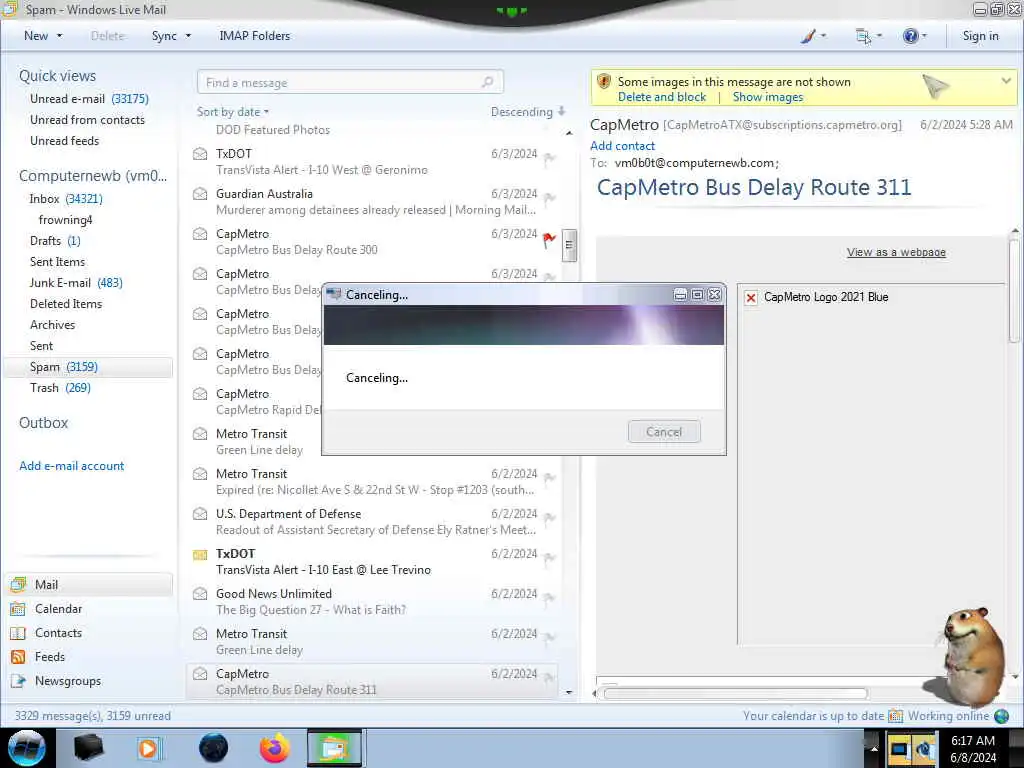Select Sign in on the toolbar
Viewport: 1024px width, 768px height.
980,36
